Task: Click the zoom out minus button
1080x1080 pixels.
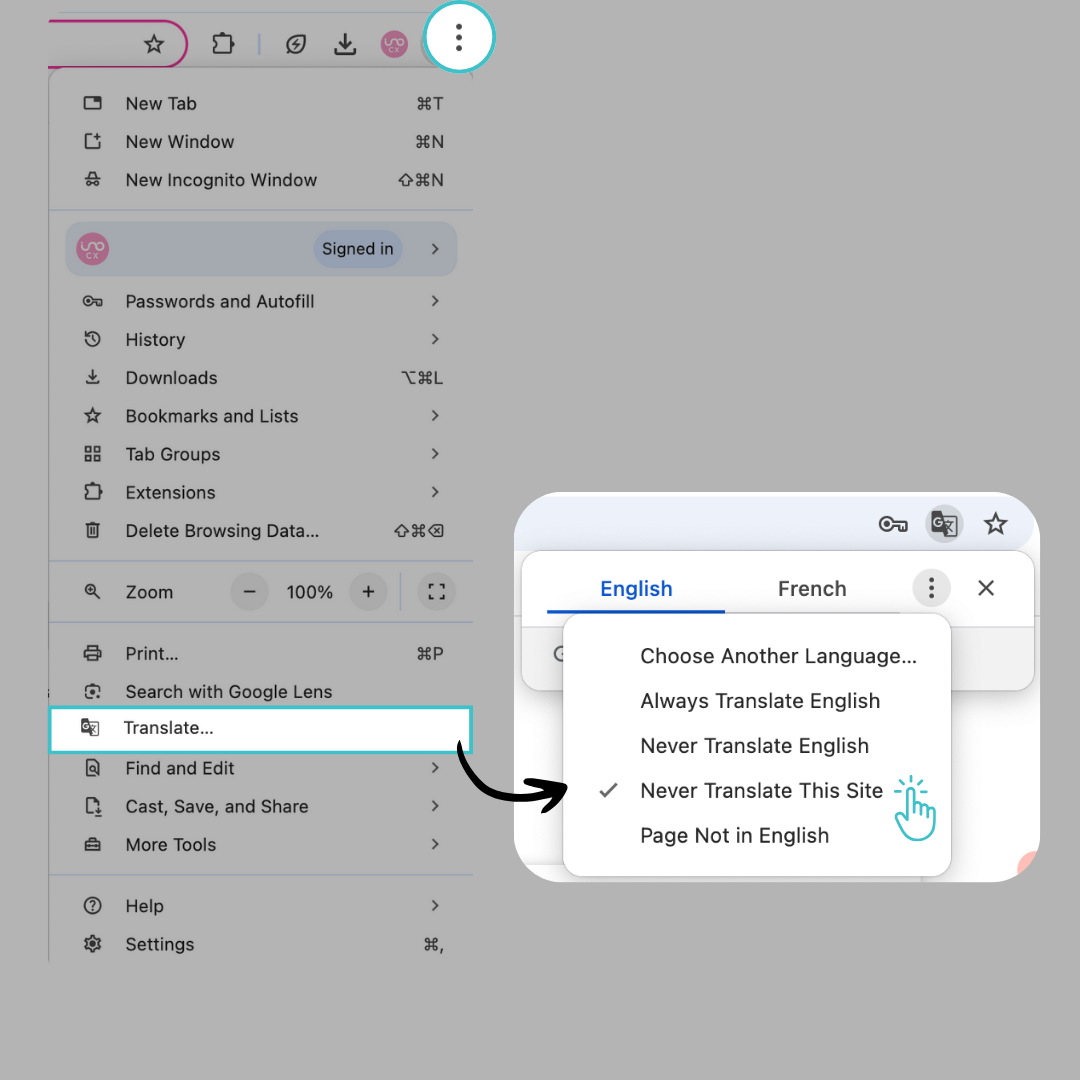Action: (x=249, y=592)
